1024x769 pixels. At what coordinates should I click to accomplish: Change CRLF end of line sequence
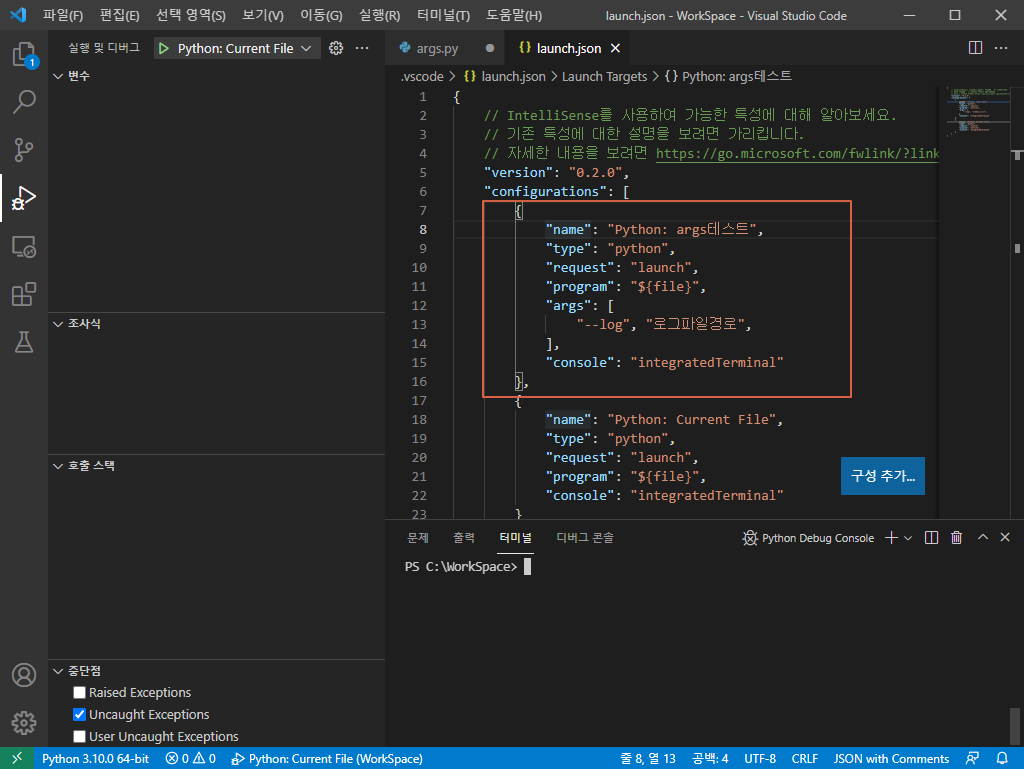pyautogui.click(x=805, y=759)
